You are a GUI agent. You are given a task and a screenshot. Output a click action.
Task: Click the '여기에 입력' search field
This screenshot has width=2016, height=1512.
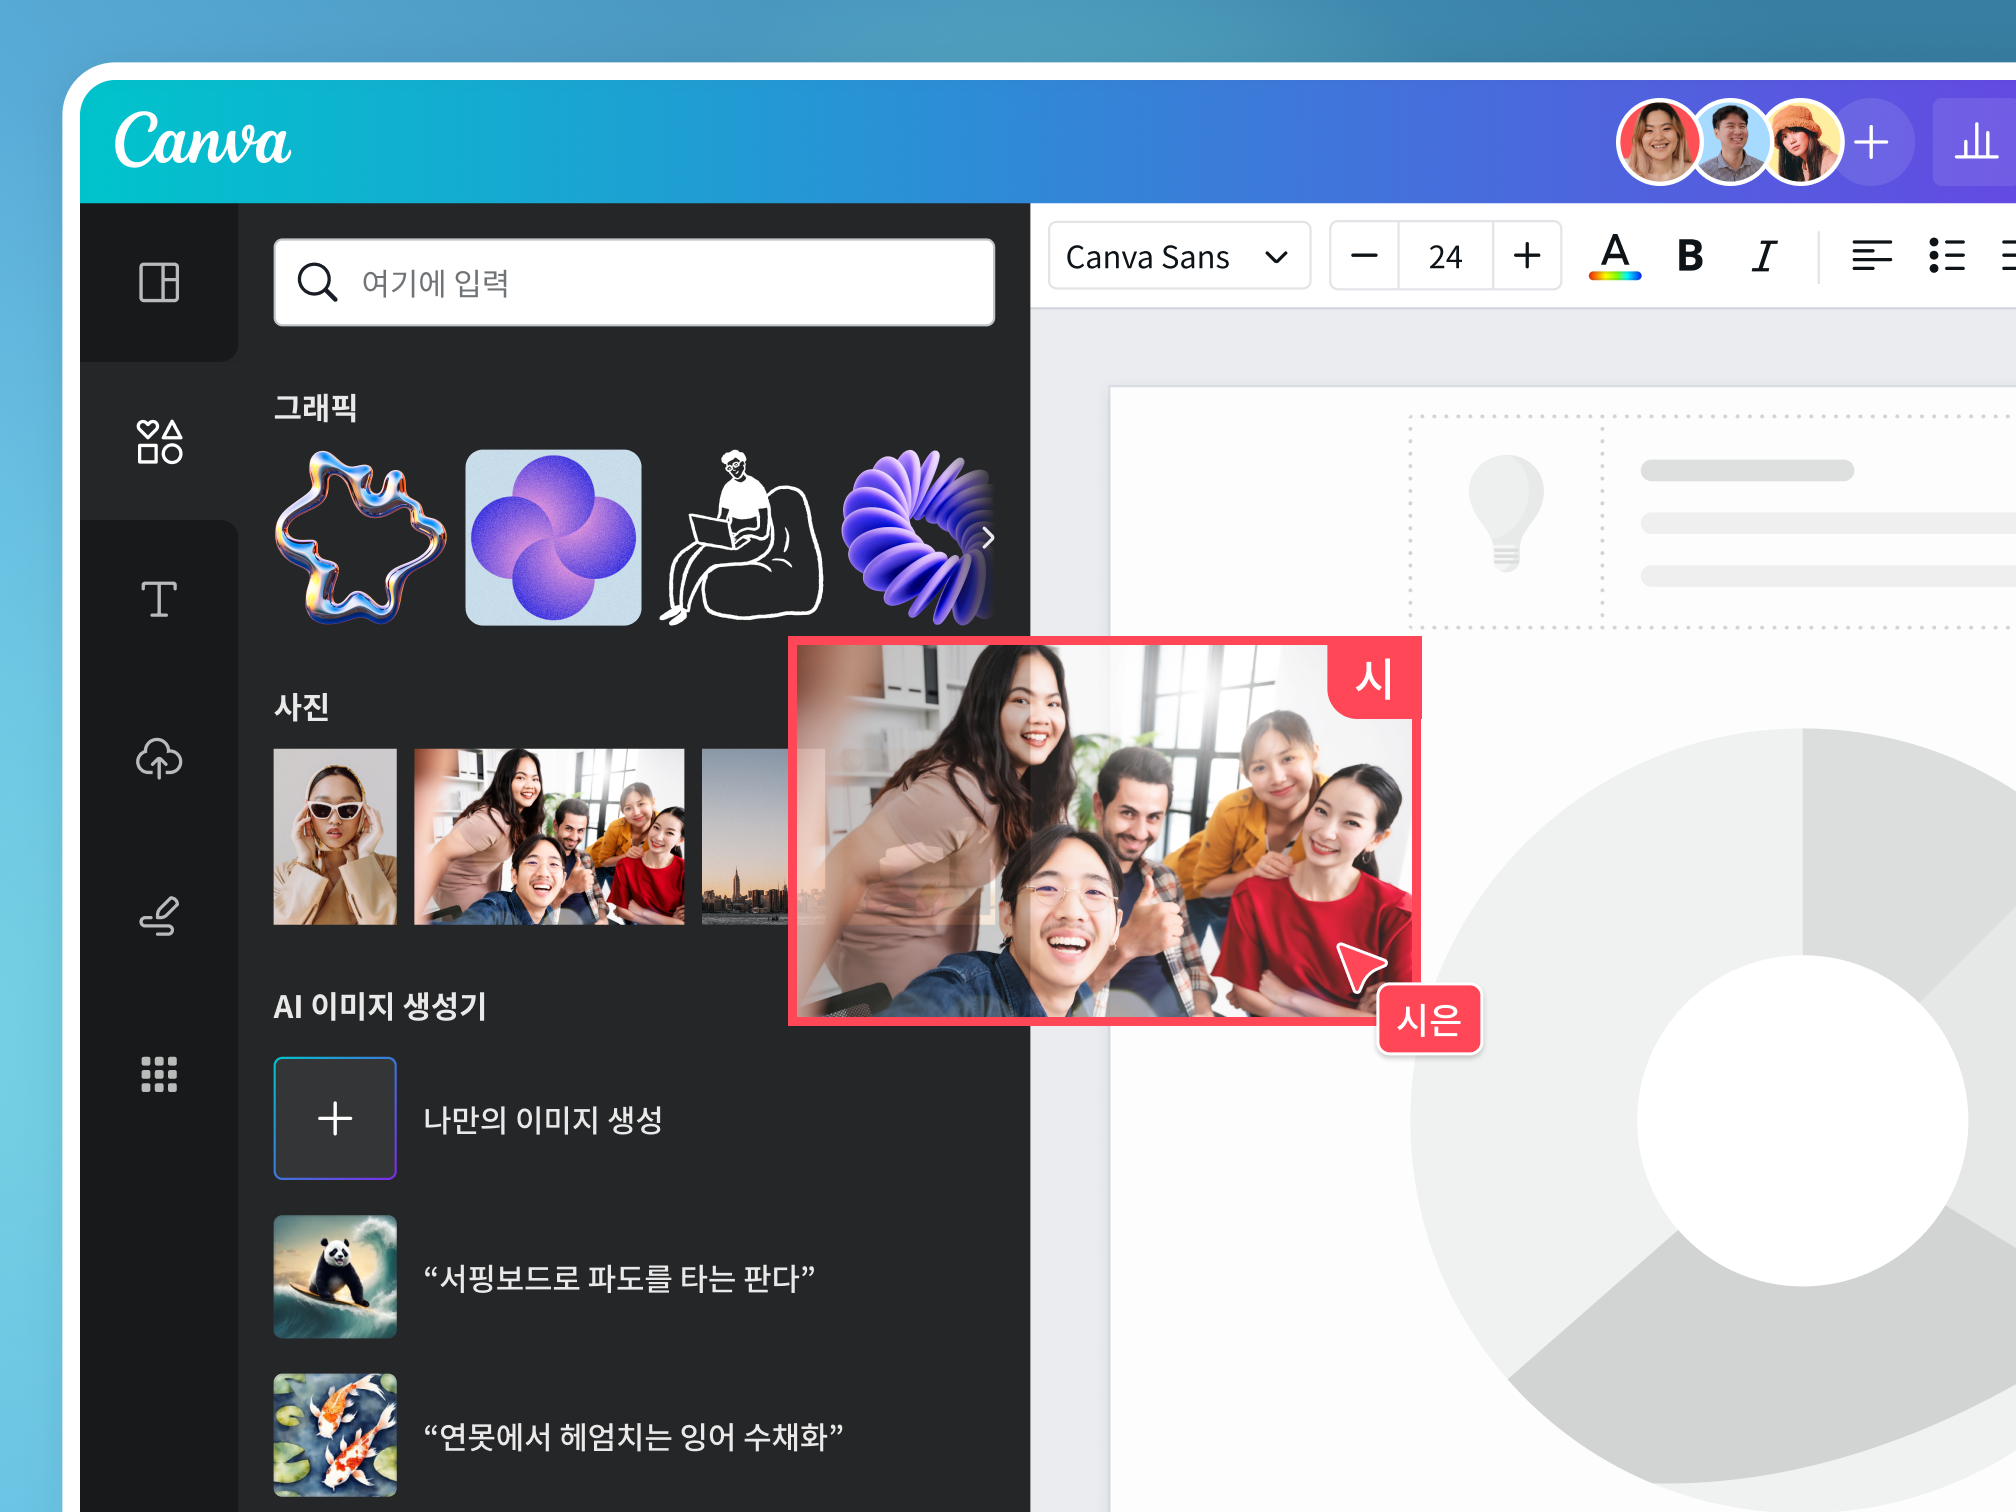click(x=633, y=282)
